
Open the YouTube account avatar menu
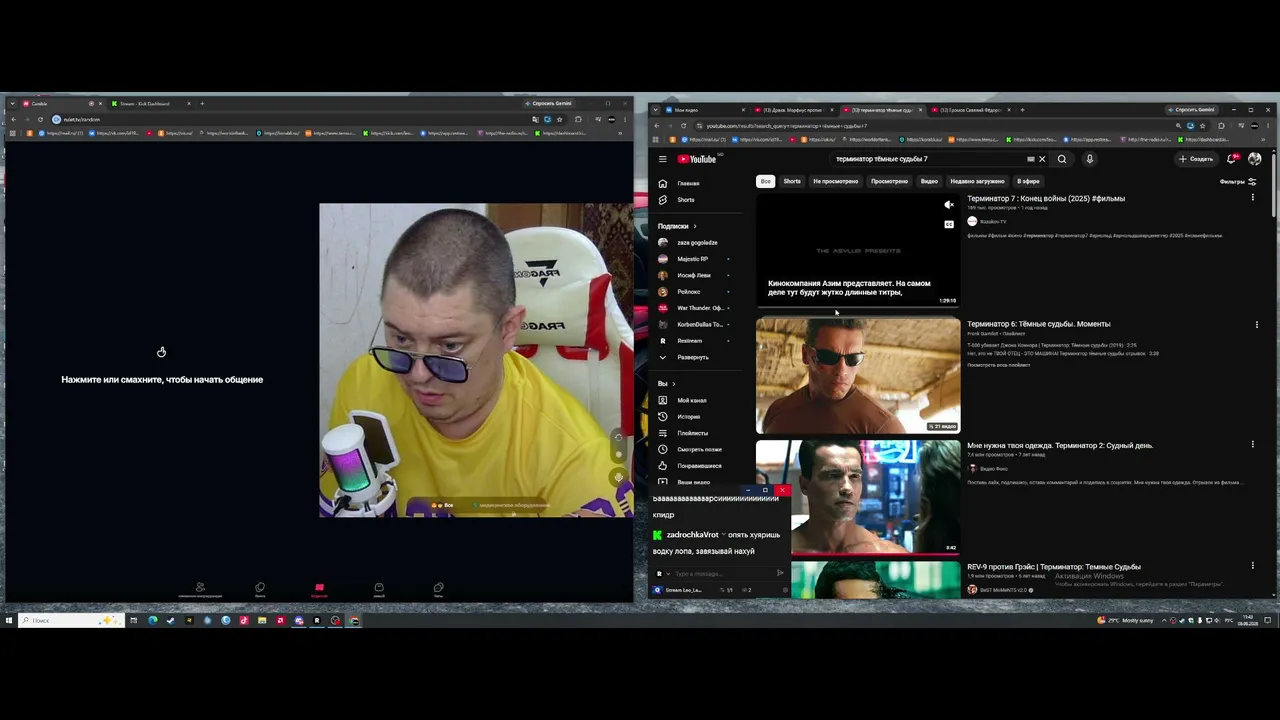click(x=1255, y=159)
